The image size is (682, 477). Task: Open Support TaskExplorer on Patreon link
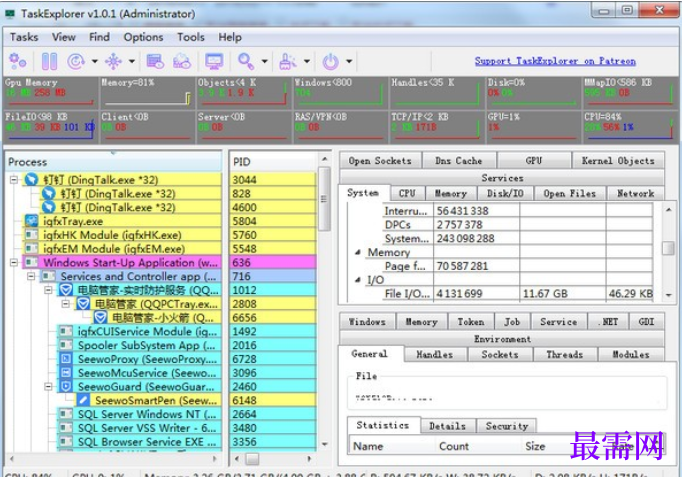[555, 61]
